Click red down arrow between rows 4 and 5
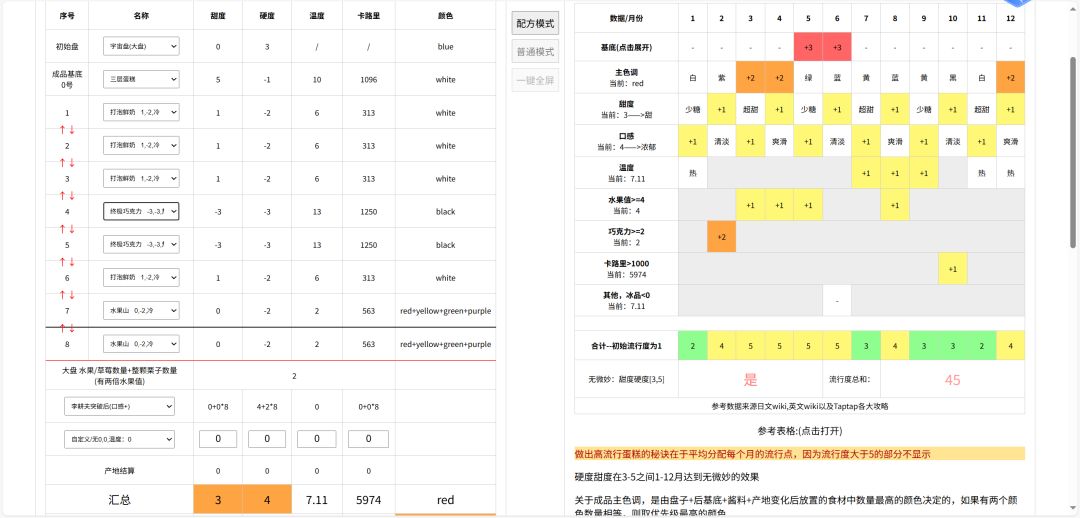The height and width of the screenshot is (518, 1080). click(x=72, y=229)
